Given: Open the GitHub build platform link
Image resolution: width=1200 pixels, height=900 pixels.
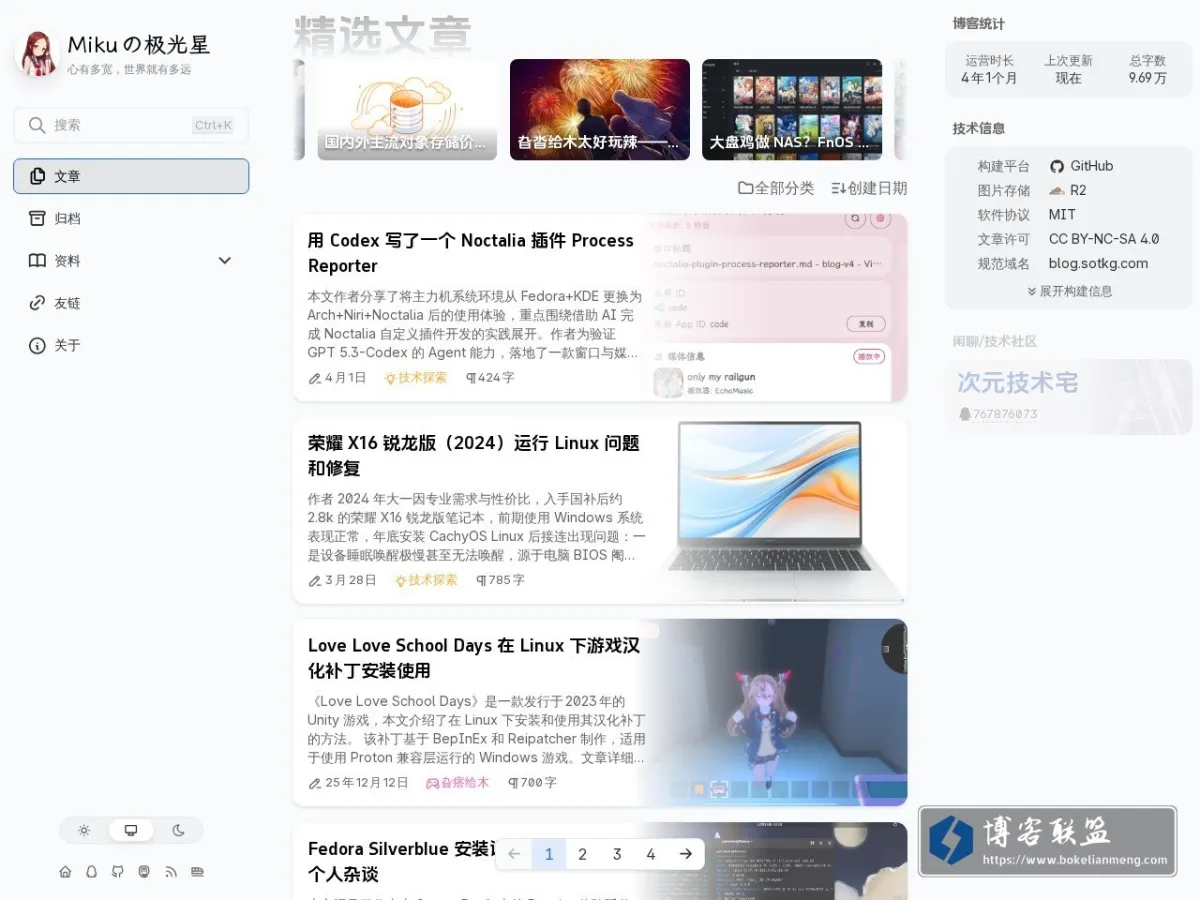Looking at the screenshot, I should click(x=1081, y=166).
